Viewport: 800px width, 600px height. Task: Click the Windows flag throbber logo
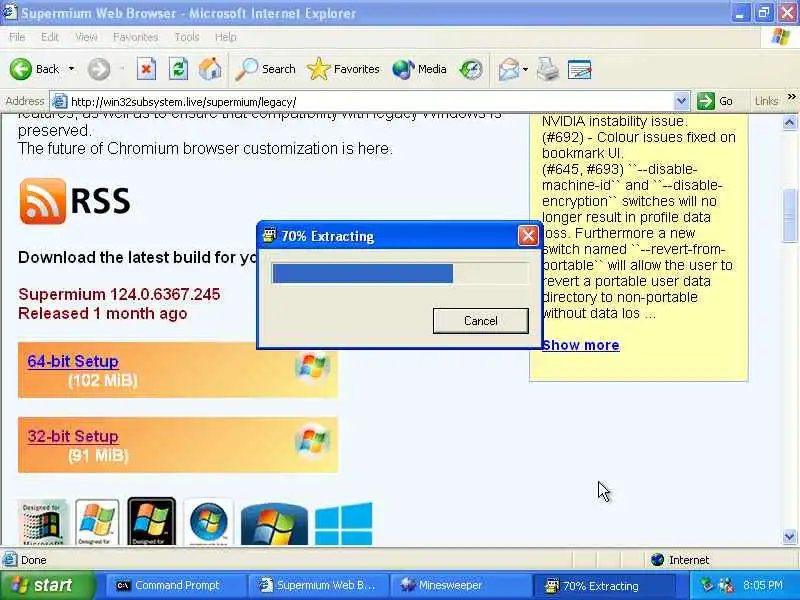coord(781,37)
